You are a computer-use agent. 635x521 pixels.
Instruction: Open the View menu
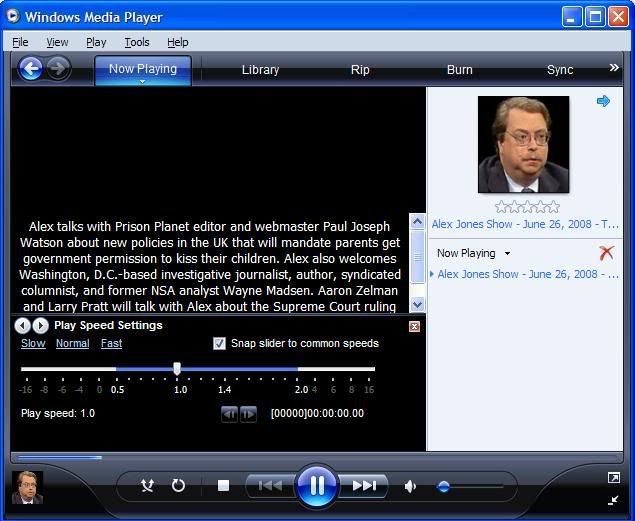click(x=57, y=42)
